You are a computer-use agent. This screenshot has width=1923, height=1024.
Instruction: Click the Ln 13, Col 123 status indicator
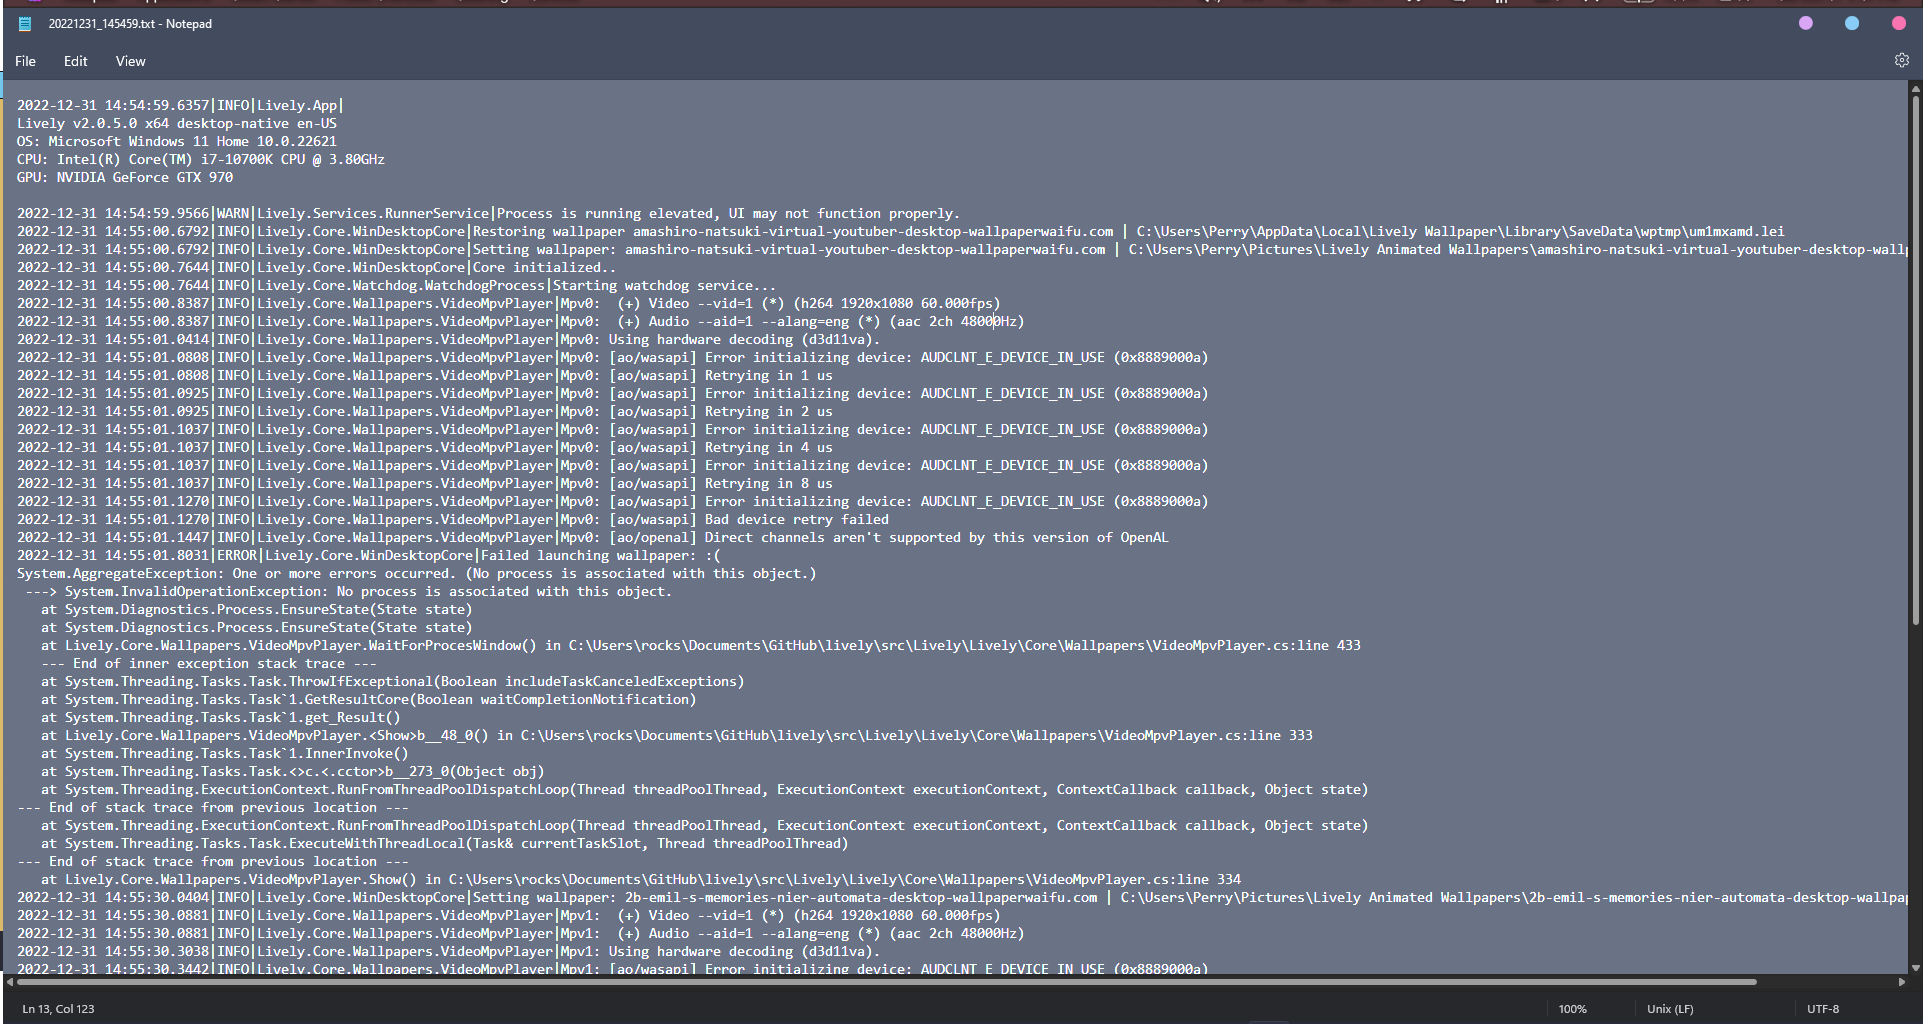59,1008
